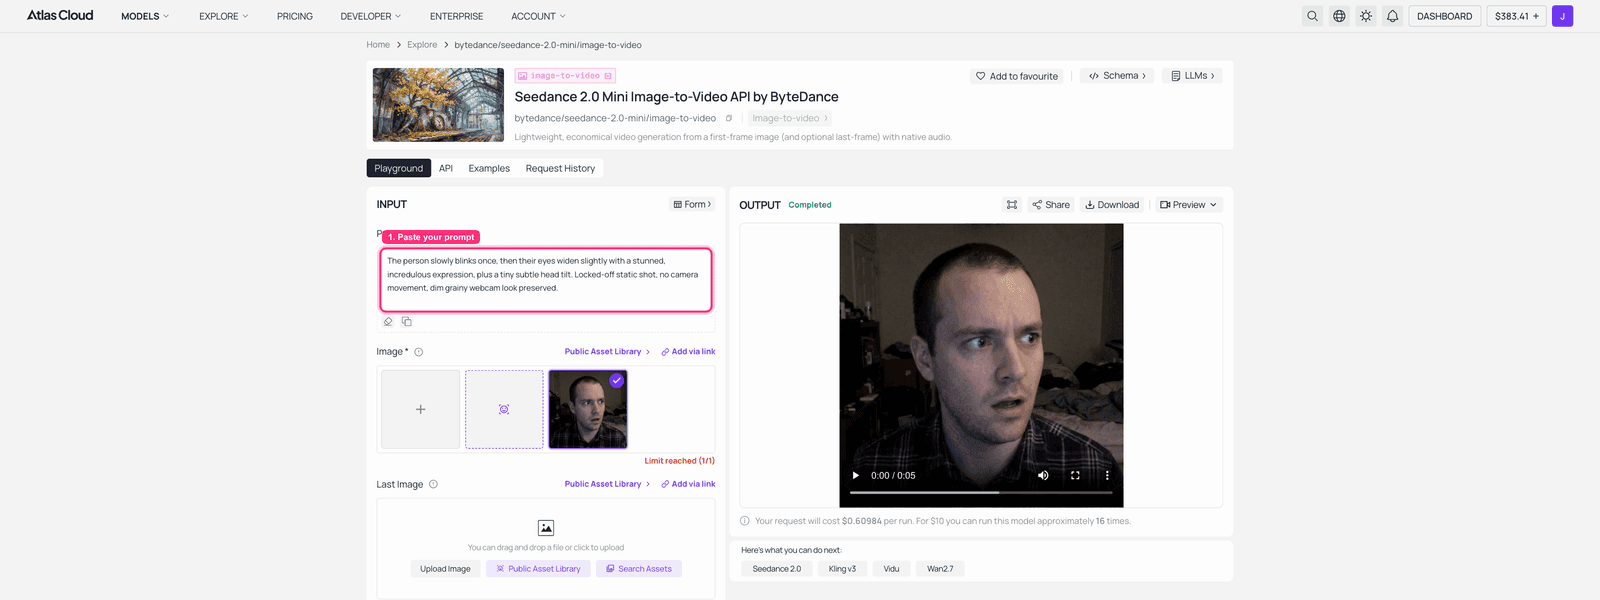Screen dimensions: 1600x600
Task: Click the eraser icon below the prompt
Action: (388, 321)
